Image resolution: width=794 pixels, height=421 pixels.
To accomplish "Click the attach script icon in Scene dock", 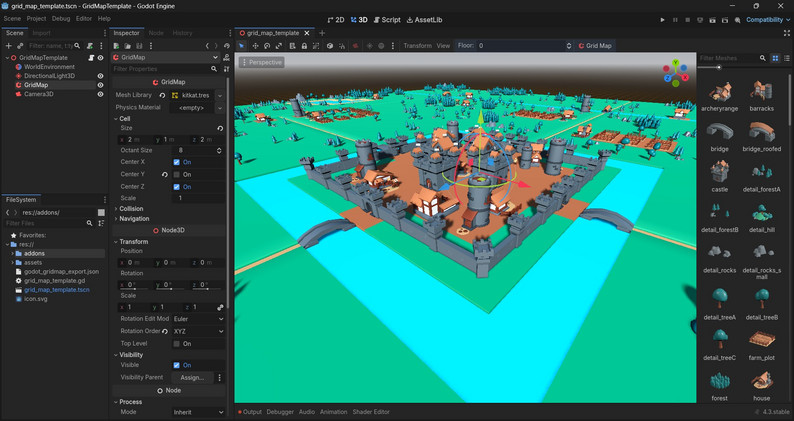I will pos(90,46).
